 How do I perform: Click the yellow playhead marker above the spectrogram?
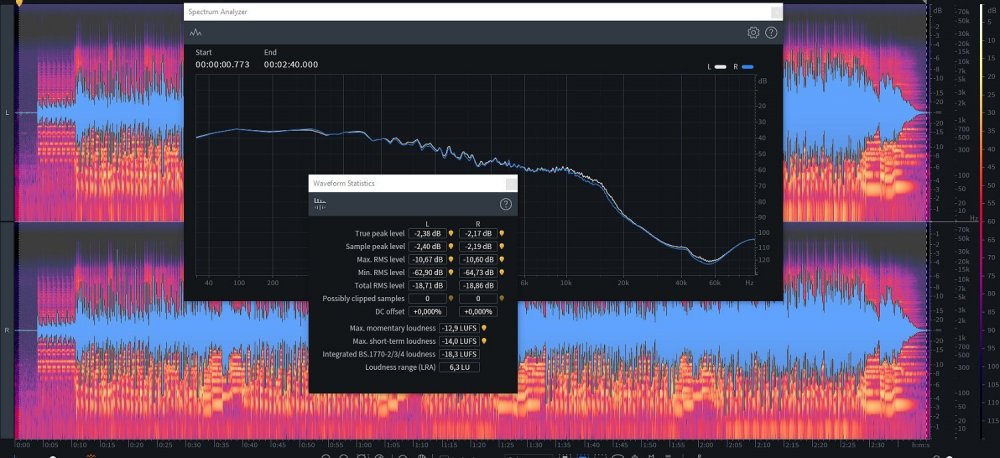[18, 4]
